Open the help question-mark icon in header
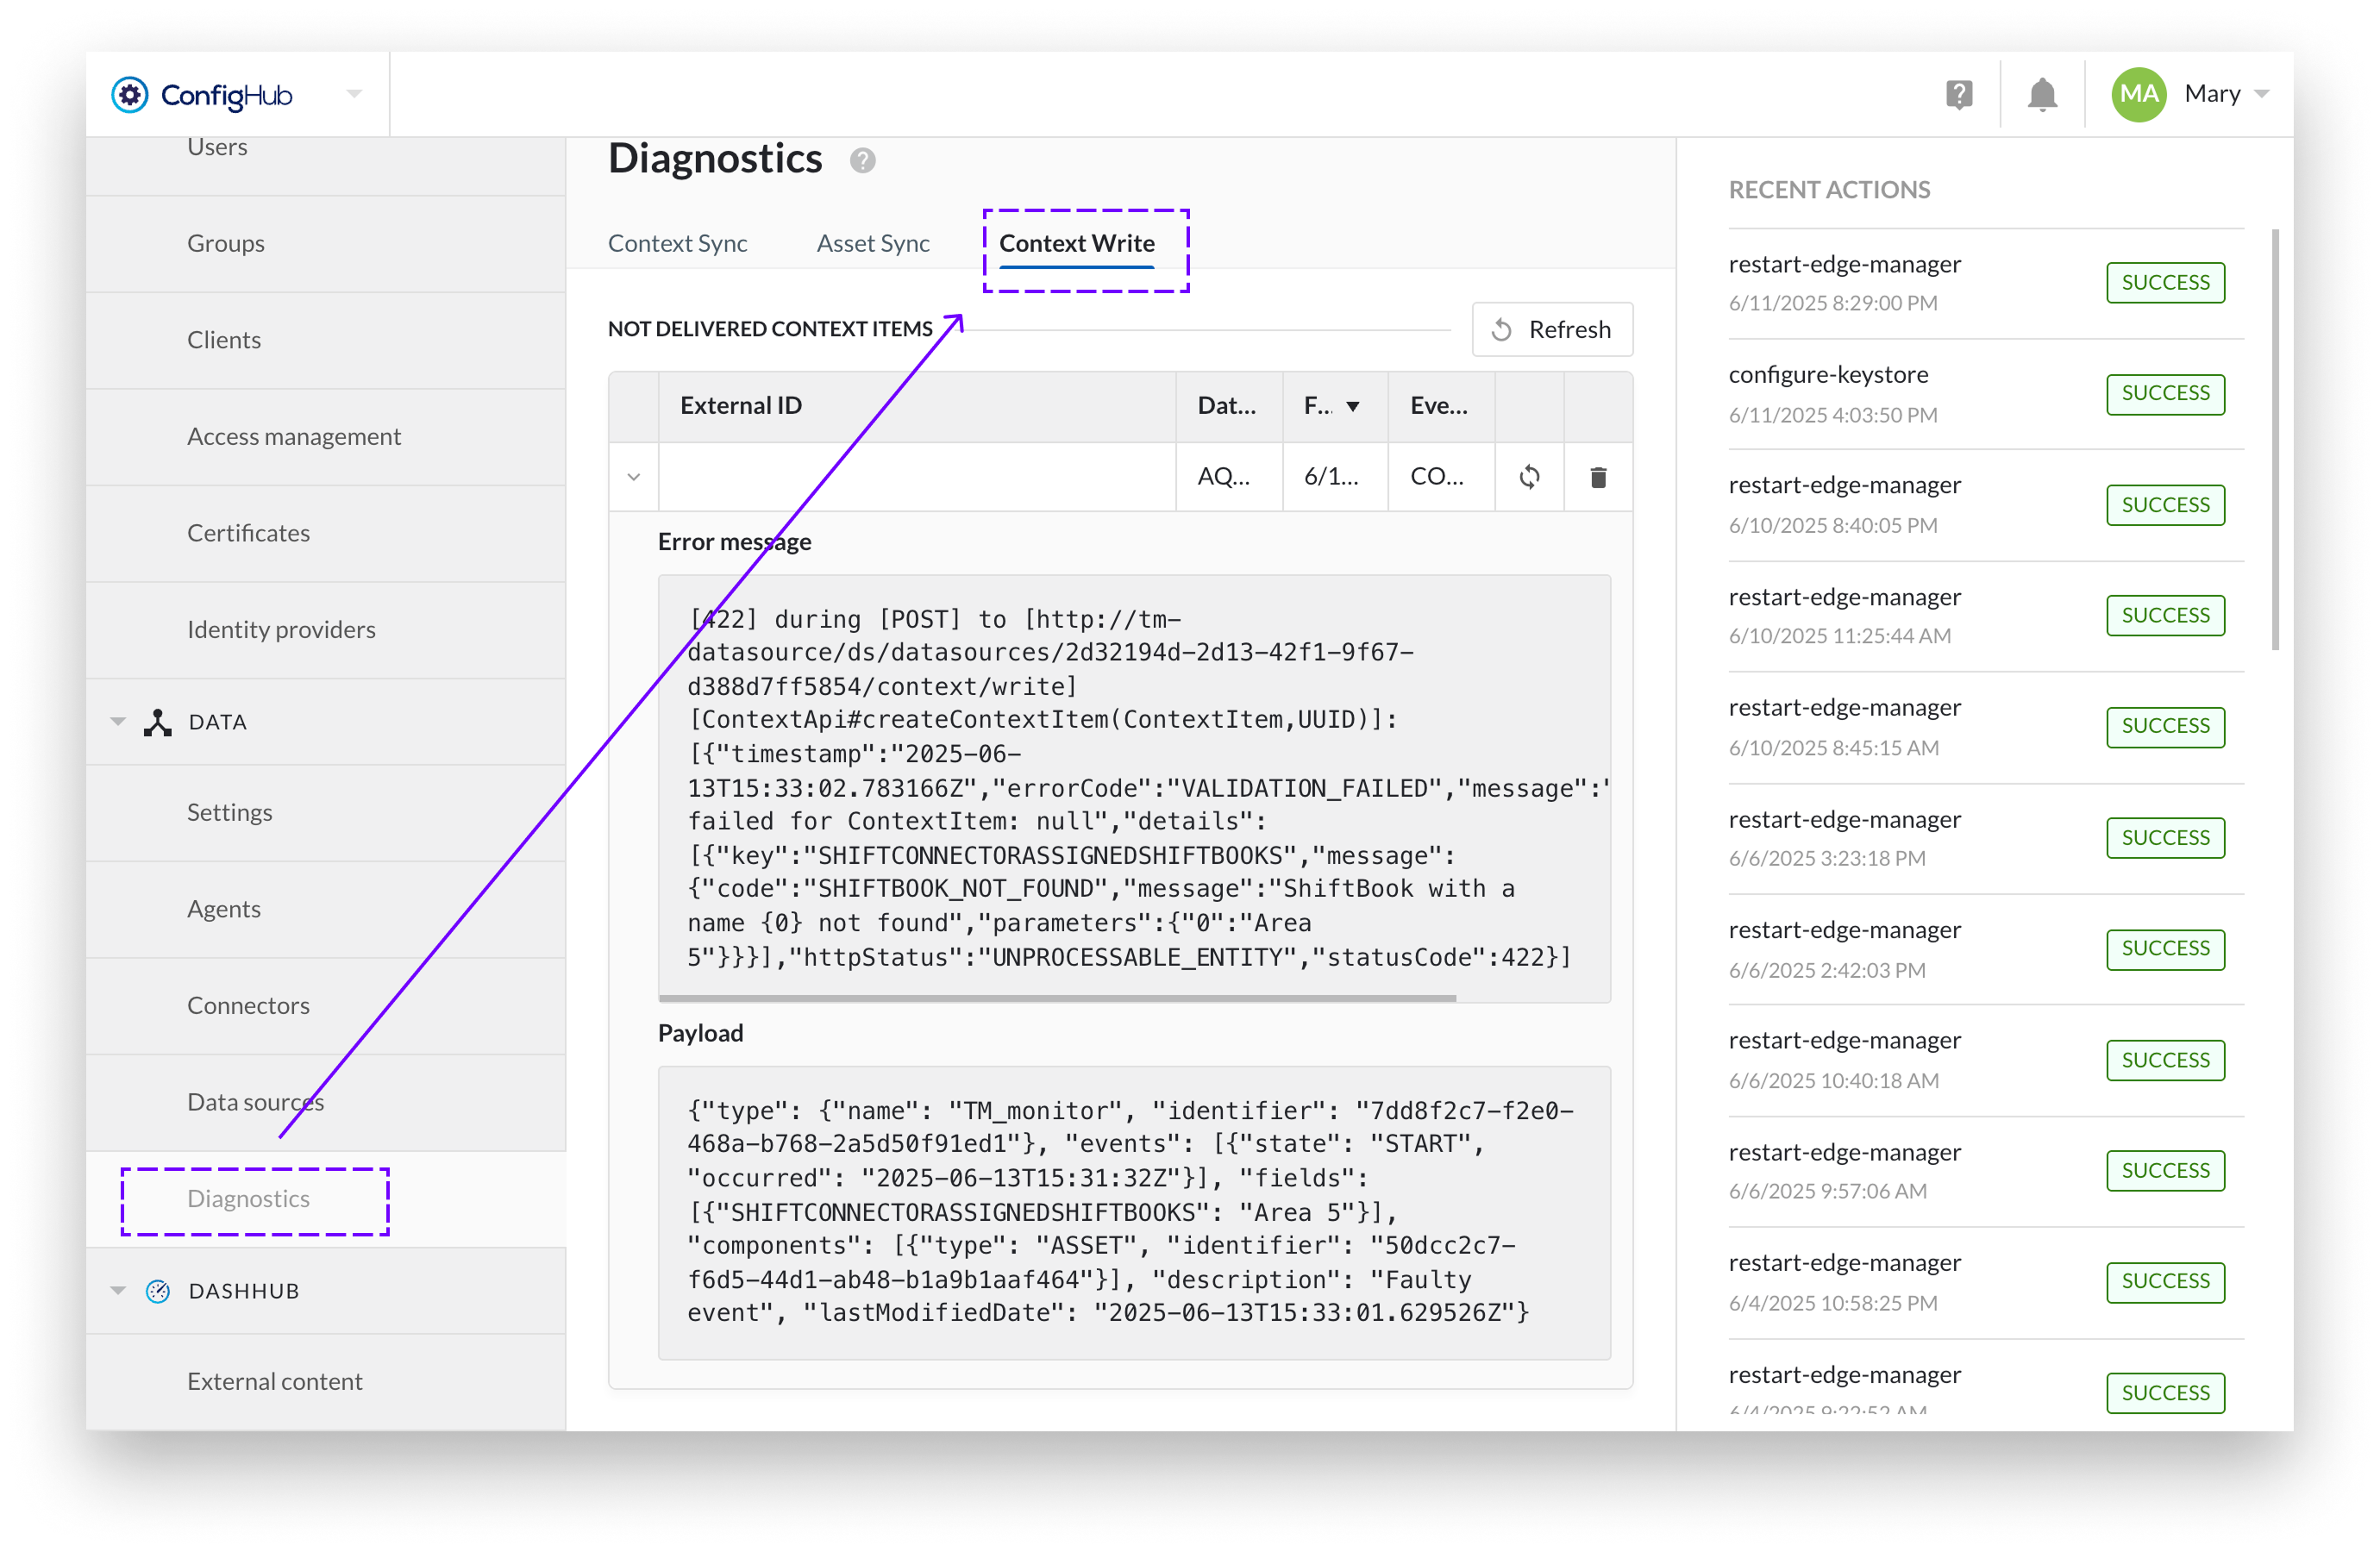2380x1552 pixels. [x=1958, y=95]
